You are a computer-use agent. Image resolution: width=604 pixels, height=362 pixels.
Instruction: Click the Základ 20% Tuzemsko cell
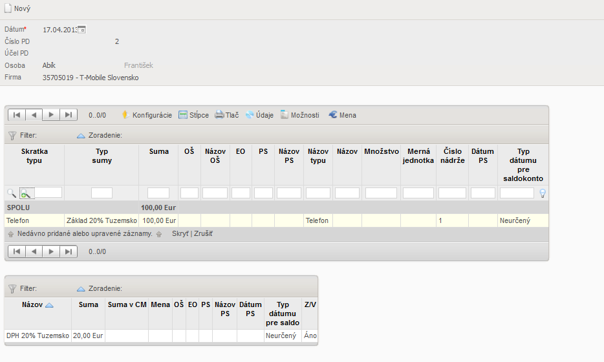pyautogui.click(x=102, y=221)
